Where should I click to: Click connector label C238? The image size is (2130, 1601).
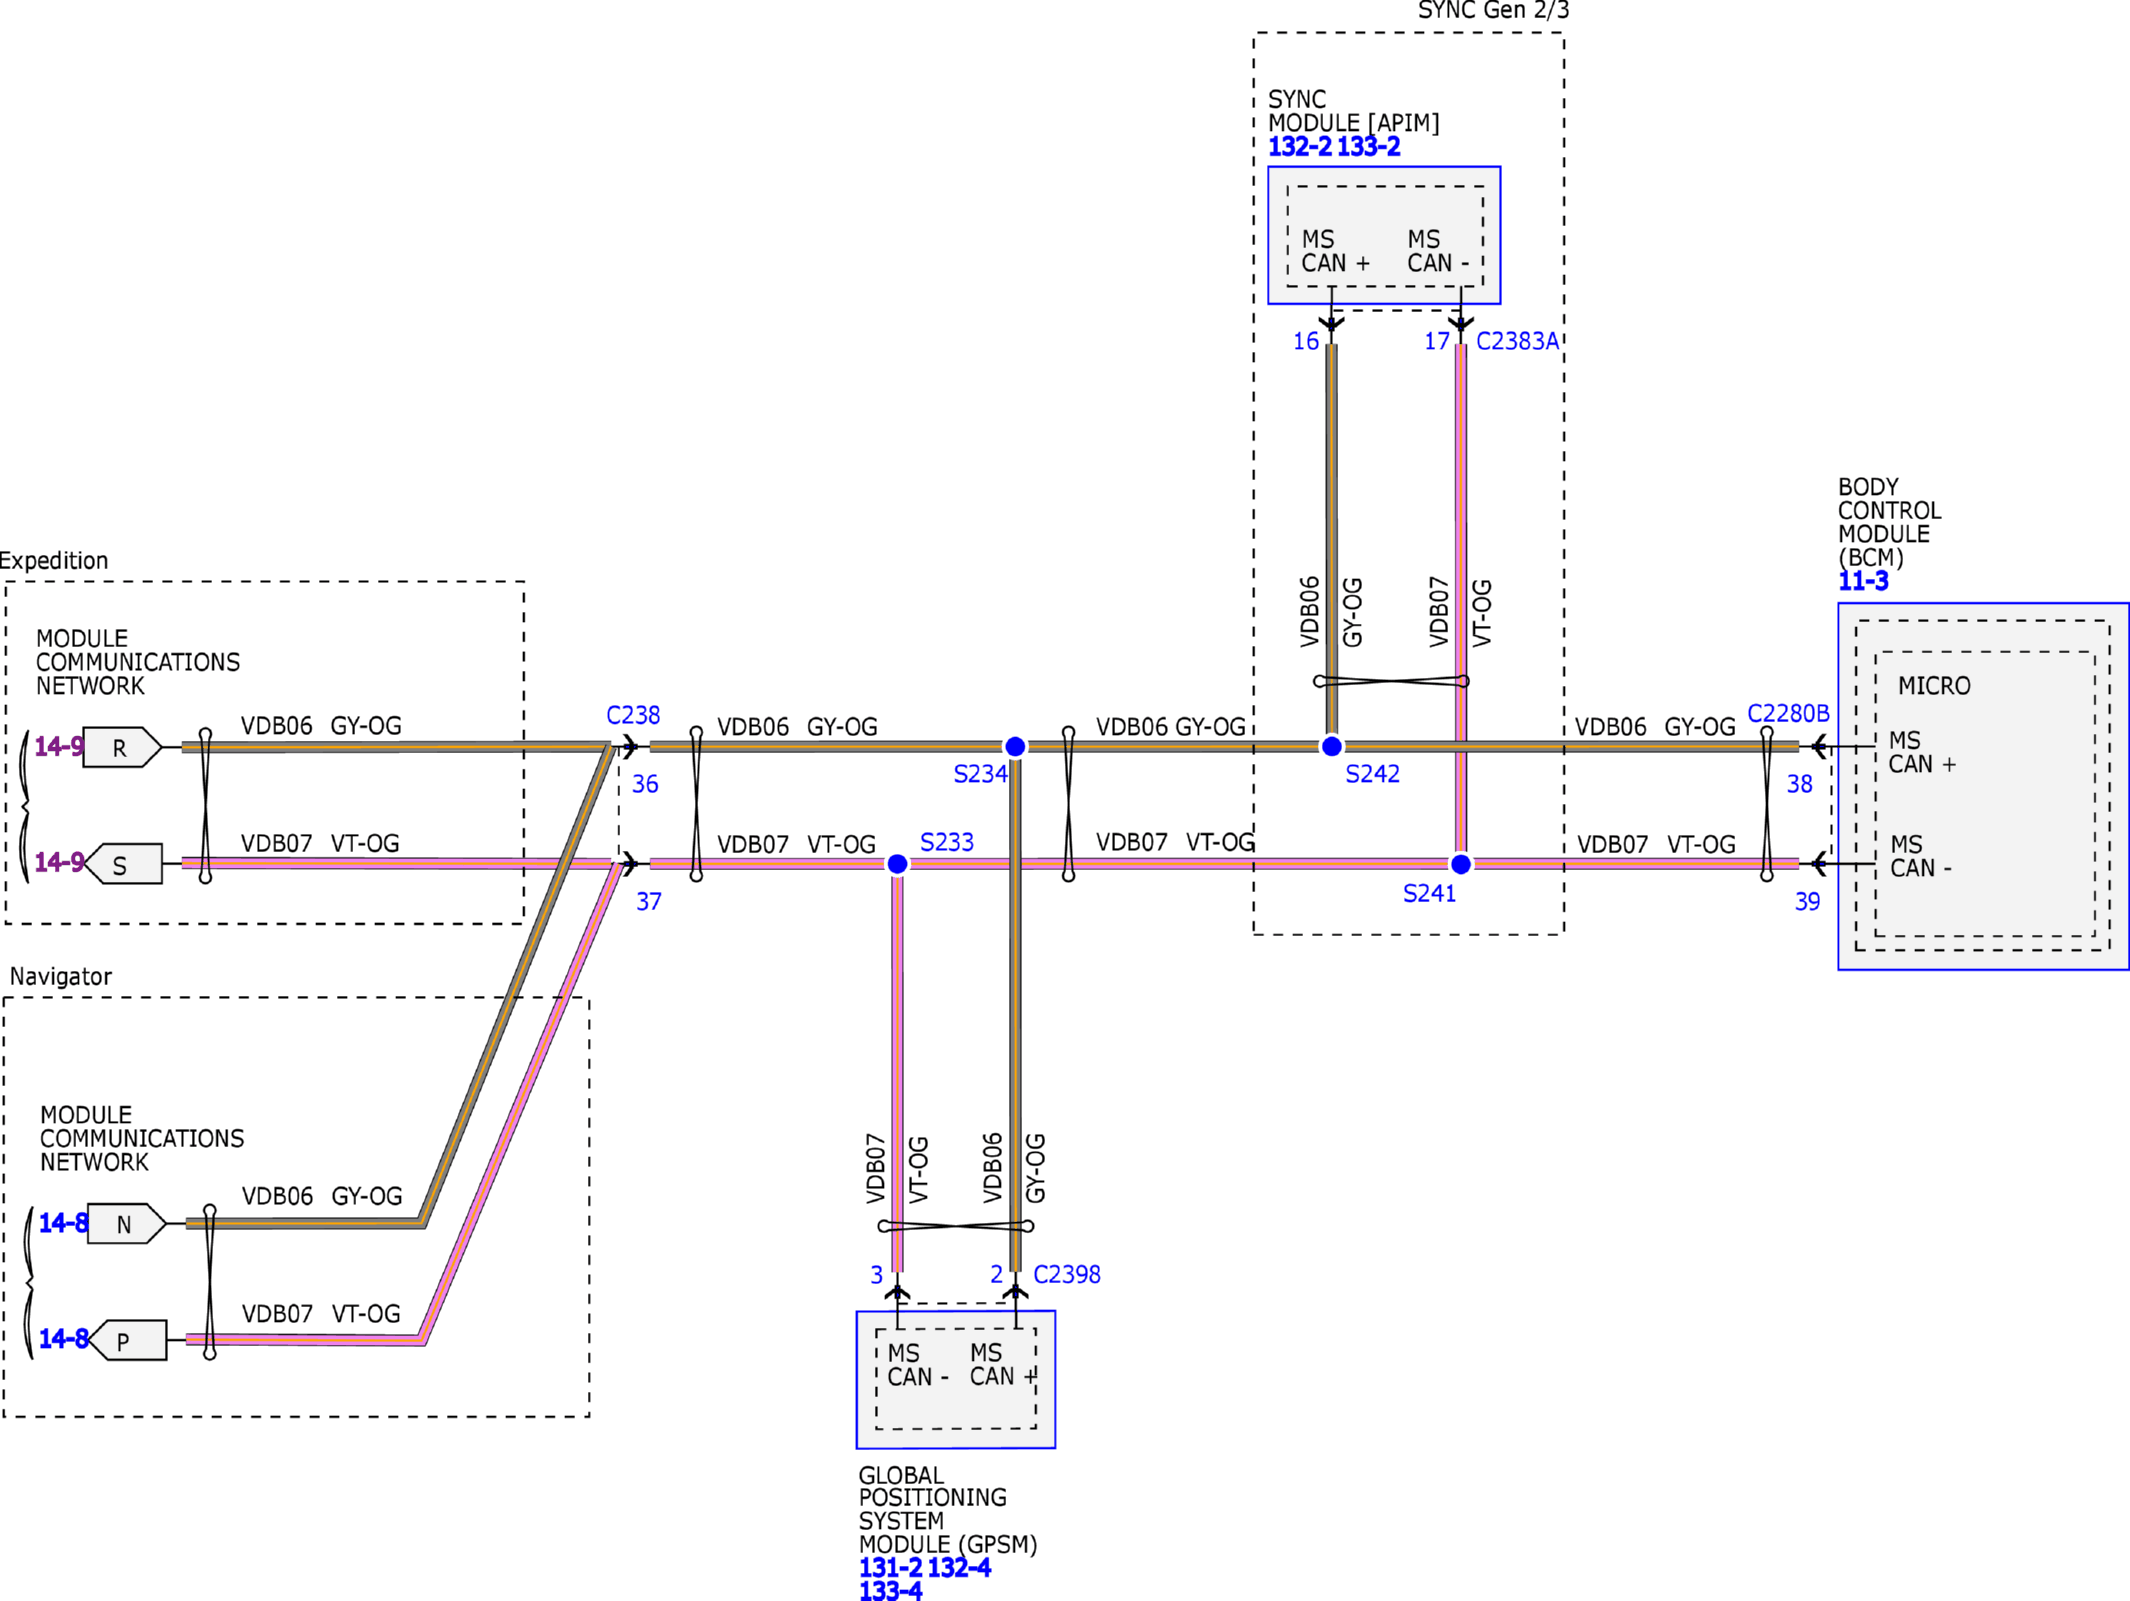633,716
